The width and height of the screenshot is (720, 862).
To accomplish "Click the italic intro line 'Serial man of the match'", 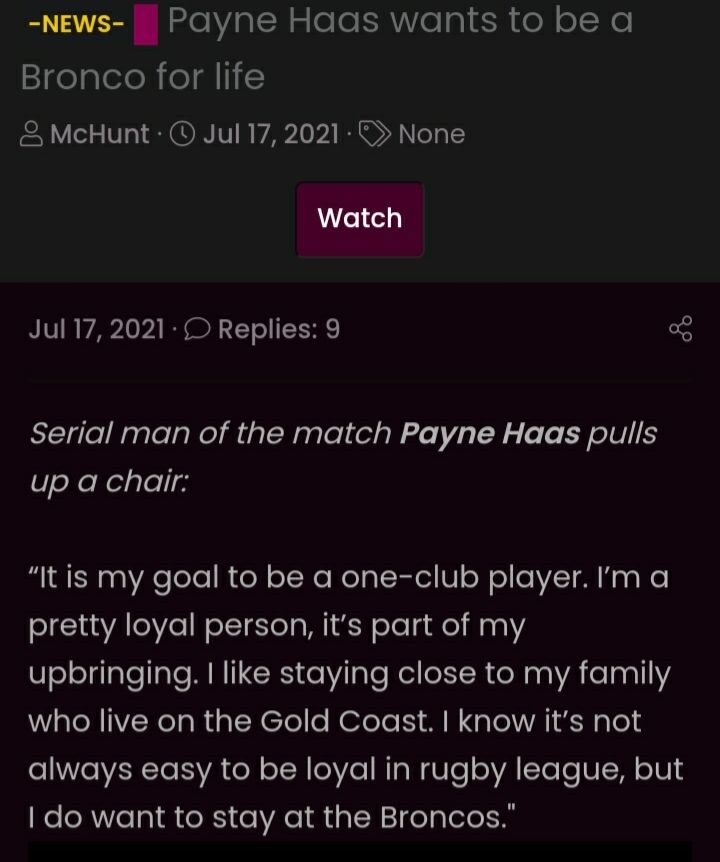I will point(210,433).
